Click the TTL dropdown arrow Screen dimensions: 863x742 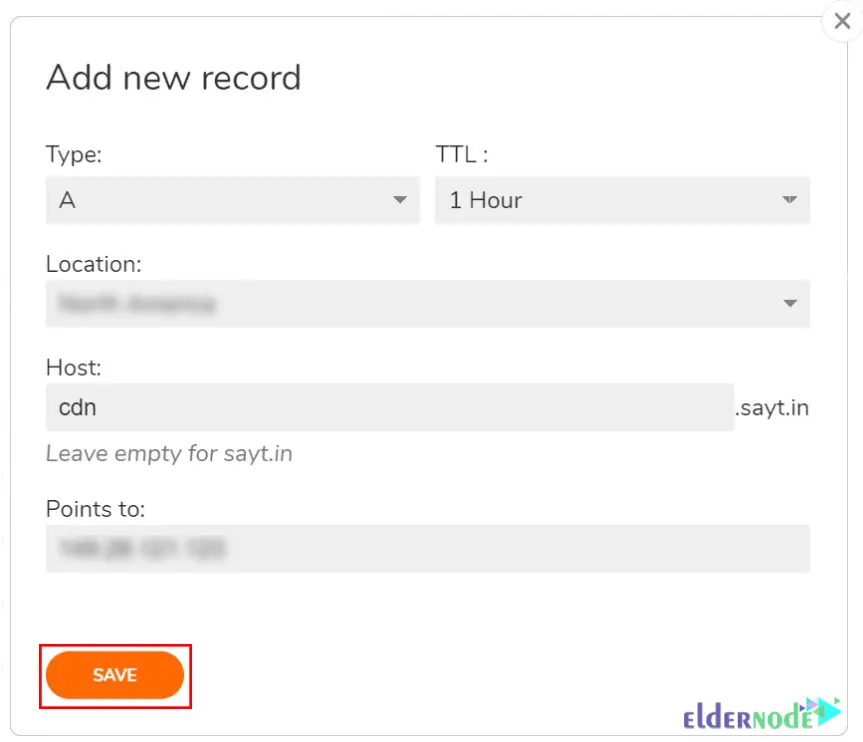pos(789,200)
